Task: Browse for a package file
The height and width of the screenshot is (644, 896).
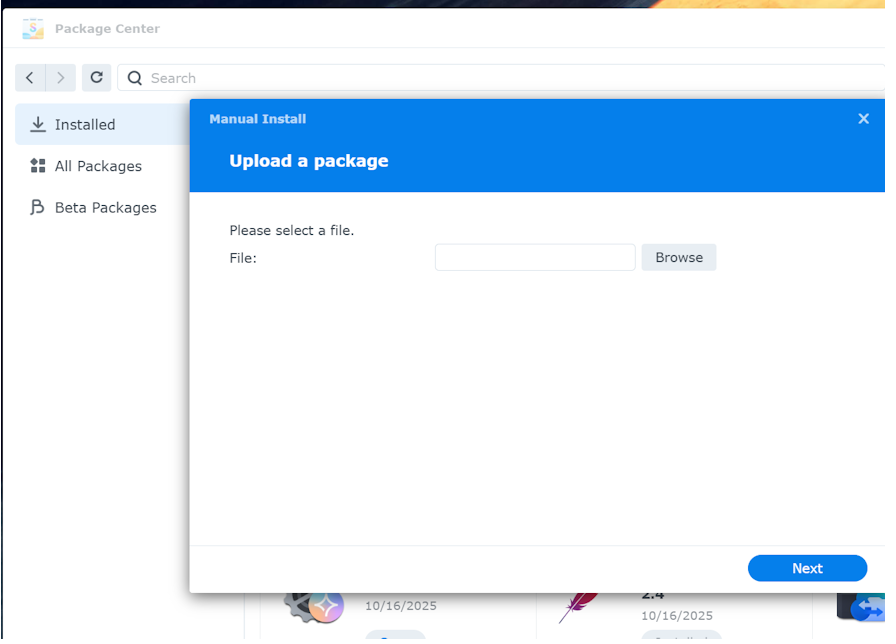Action: pyautogui.click(x=679, y=258)
